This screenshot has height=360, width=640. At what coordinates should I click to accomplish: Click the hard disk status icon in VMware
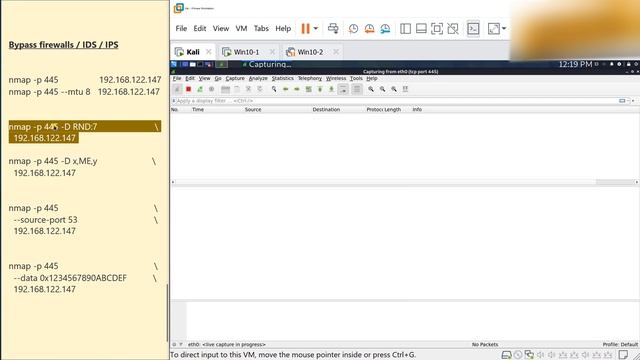click(507, 355)
